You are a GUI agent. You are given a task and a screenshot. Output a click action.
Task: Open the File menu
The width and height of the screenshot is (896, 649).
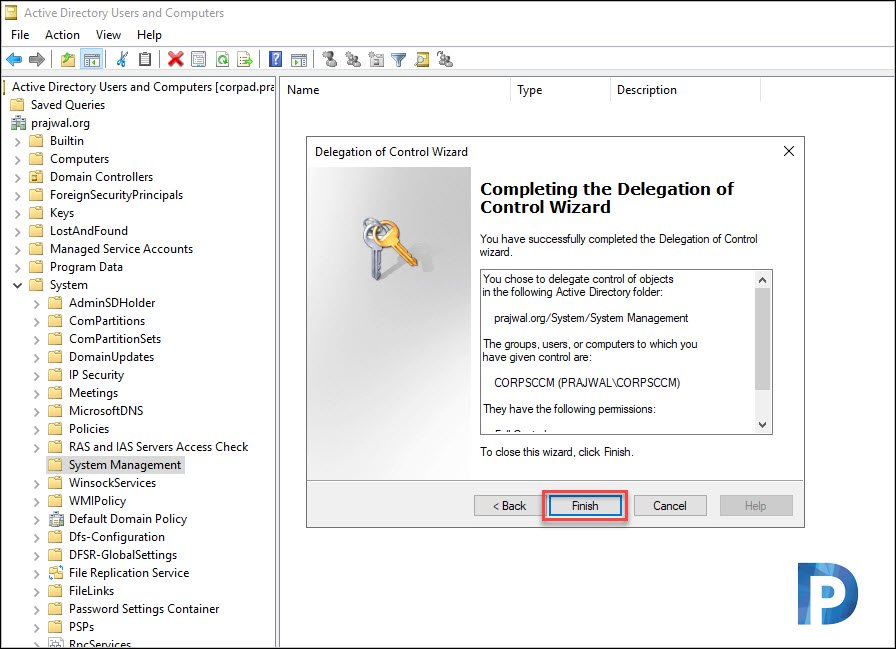tap(20, 35)
